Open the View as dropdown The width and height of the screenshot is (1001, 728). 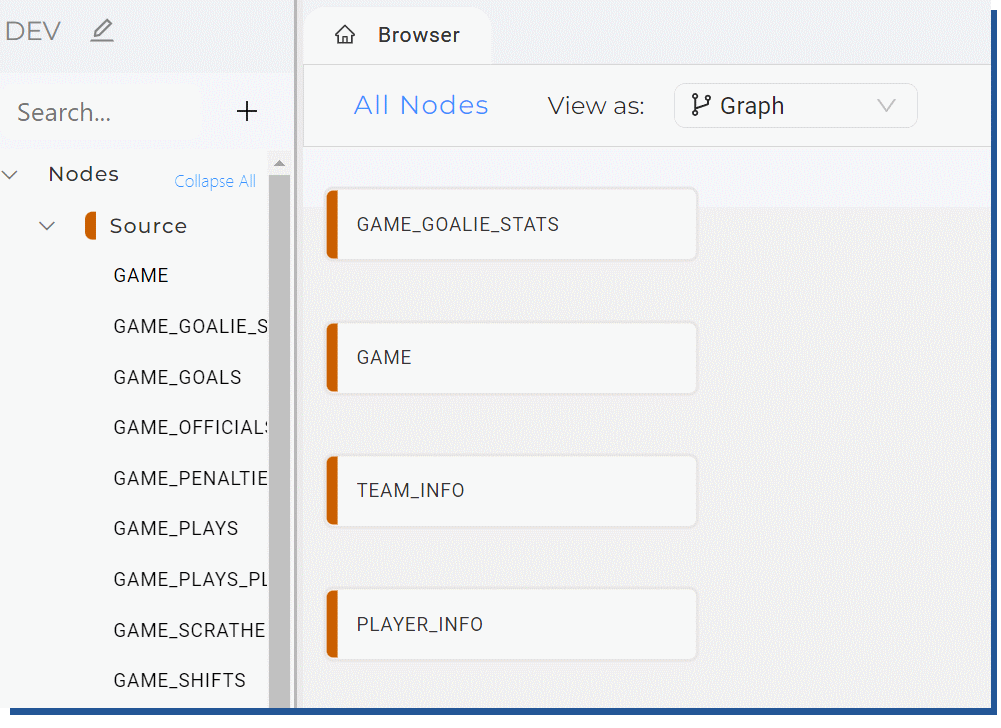point(795,105)
